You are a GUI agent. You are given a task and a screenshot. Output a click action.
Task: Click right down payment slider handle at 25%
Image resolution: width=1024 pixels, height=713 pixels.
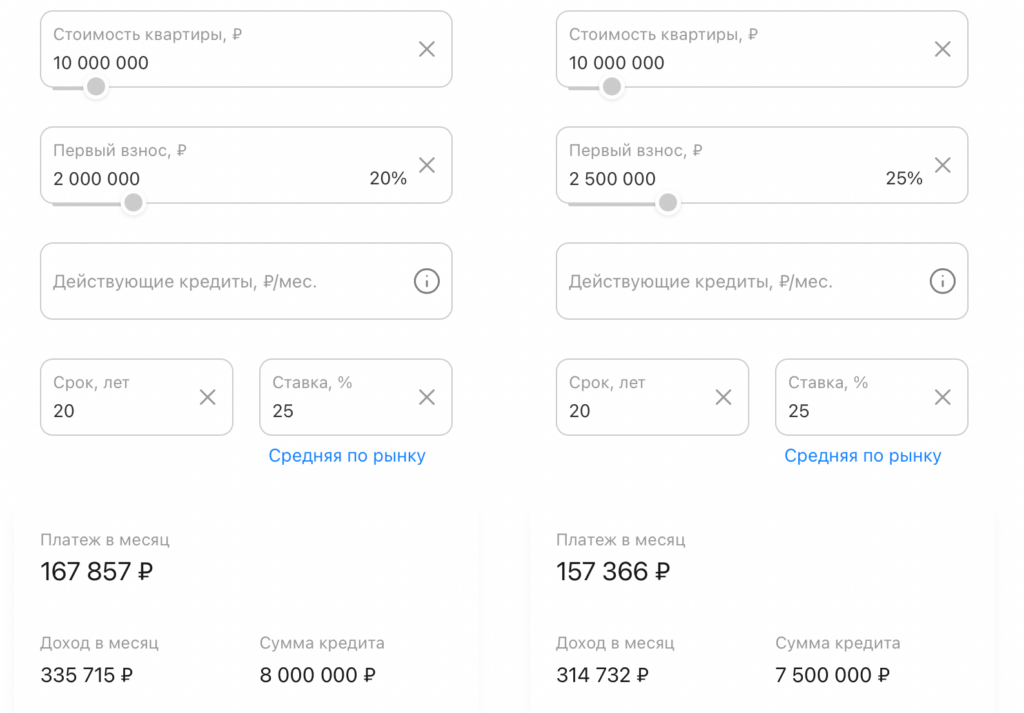tap(668, 203)
